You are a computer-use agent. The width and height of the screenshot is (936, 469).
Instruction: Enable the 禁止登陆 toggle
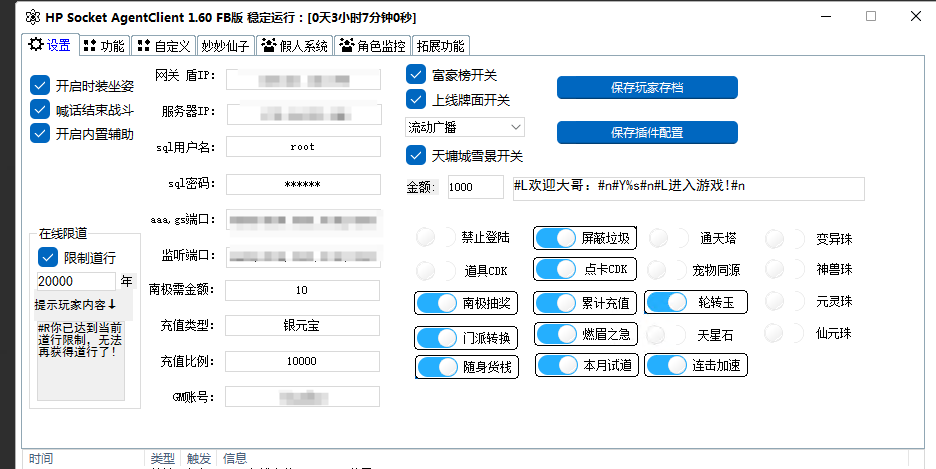click(435, 237)
